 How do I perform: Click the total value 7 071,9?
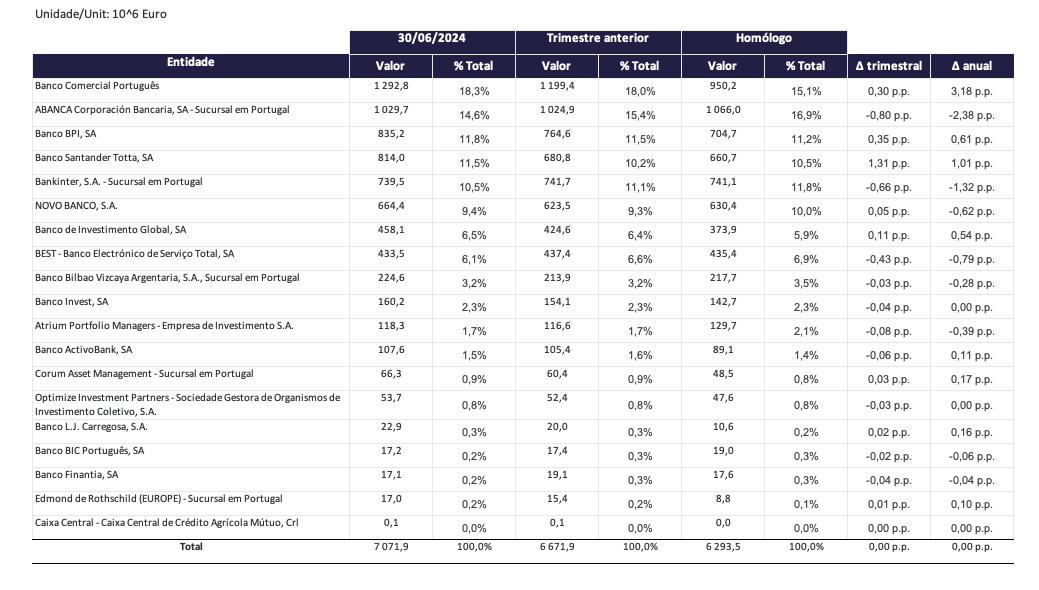391,547
